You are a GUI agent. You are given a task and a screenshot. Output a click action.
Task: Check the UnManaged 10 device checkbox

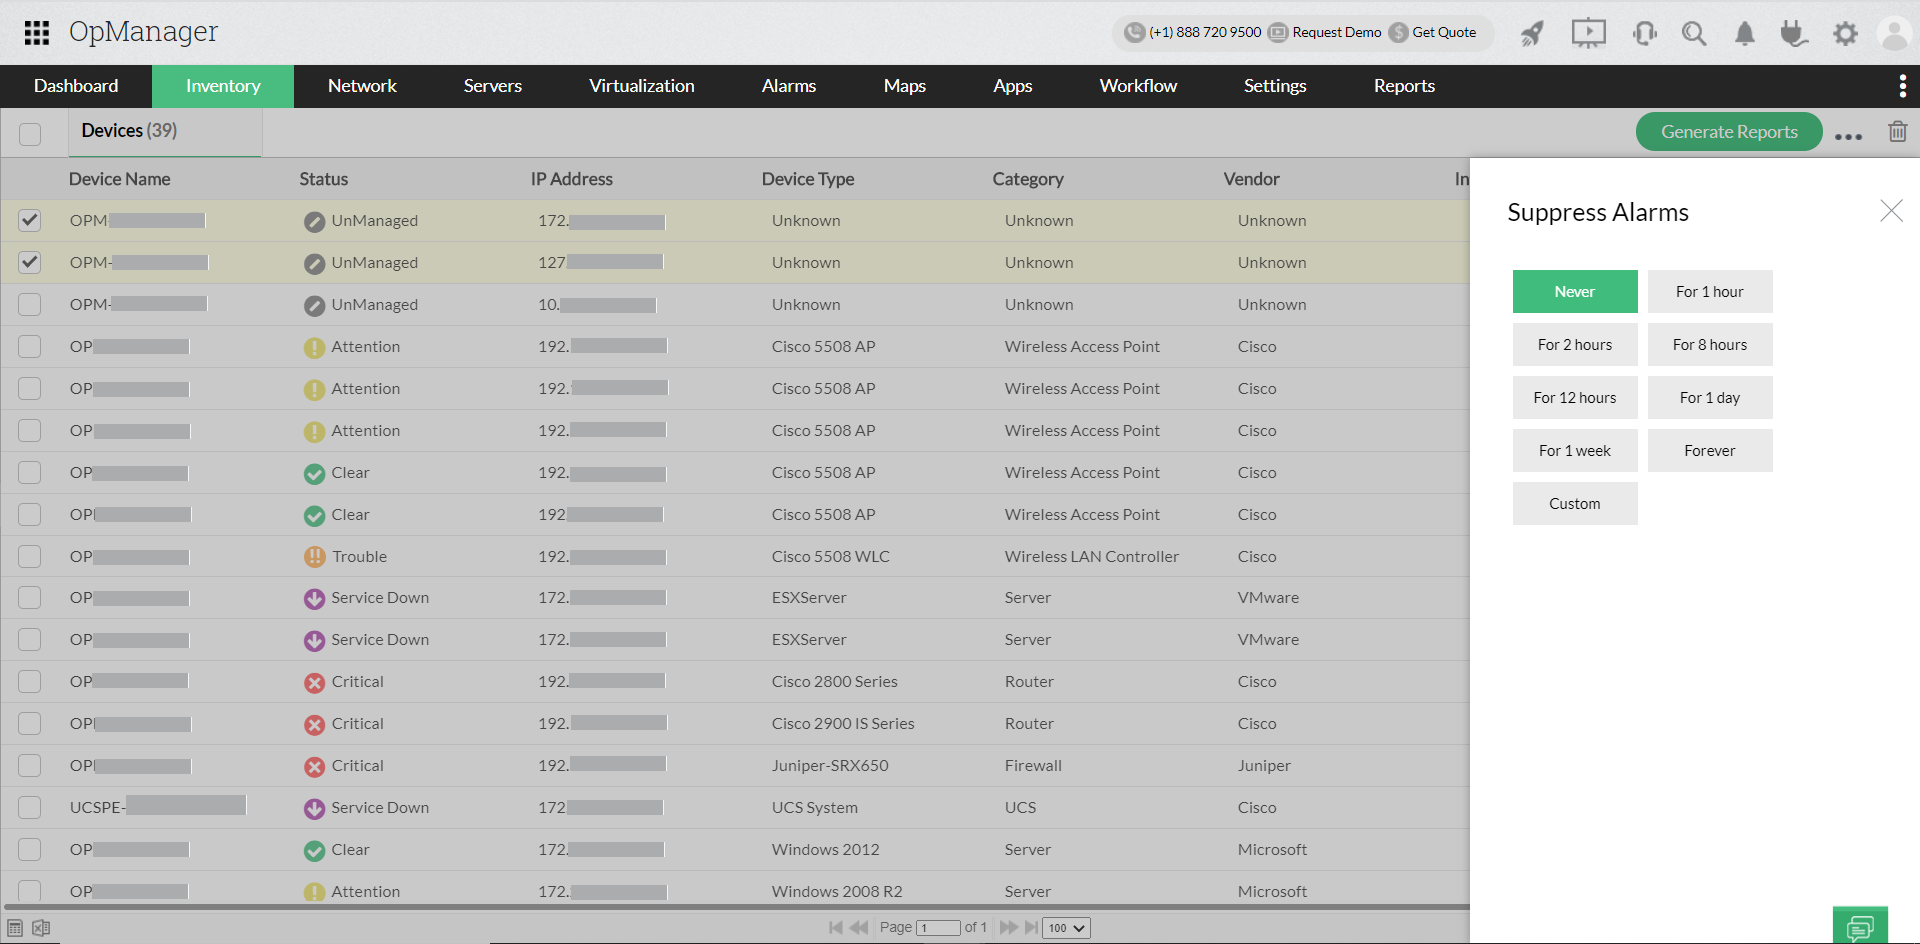[30, 304]
